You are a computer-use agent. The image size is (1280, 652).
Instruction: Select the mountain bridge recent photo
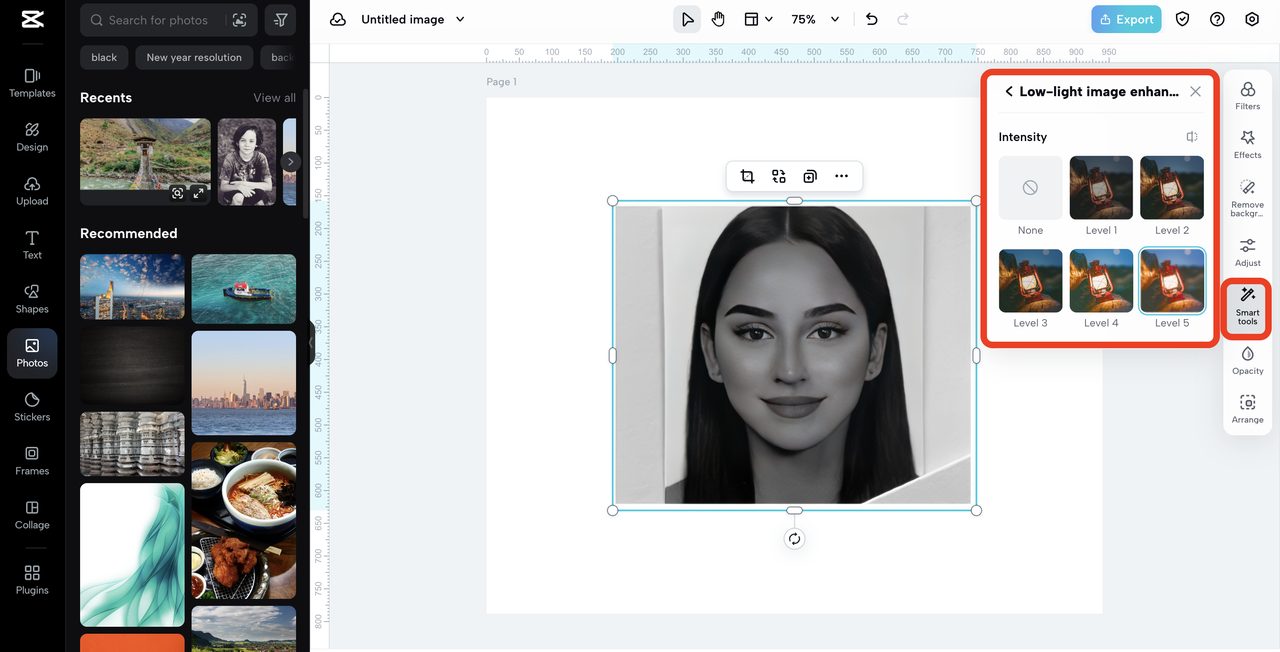[145, 162]
